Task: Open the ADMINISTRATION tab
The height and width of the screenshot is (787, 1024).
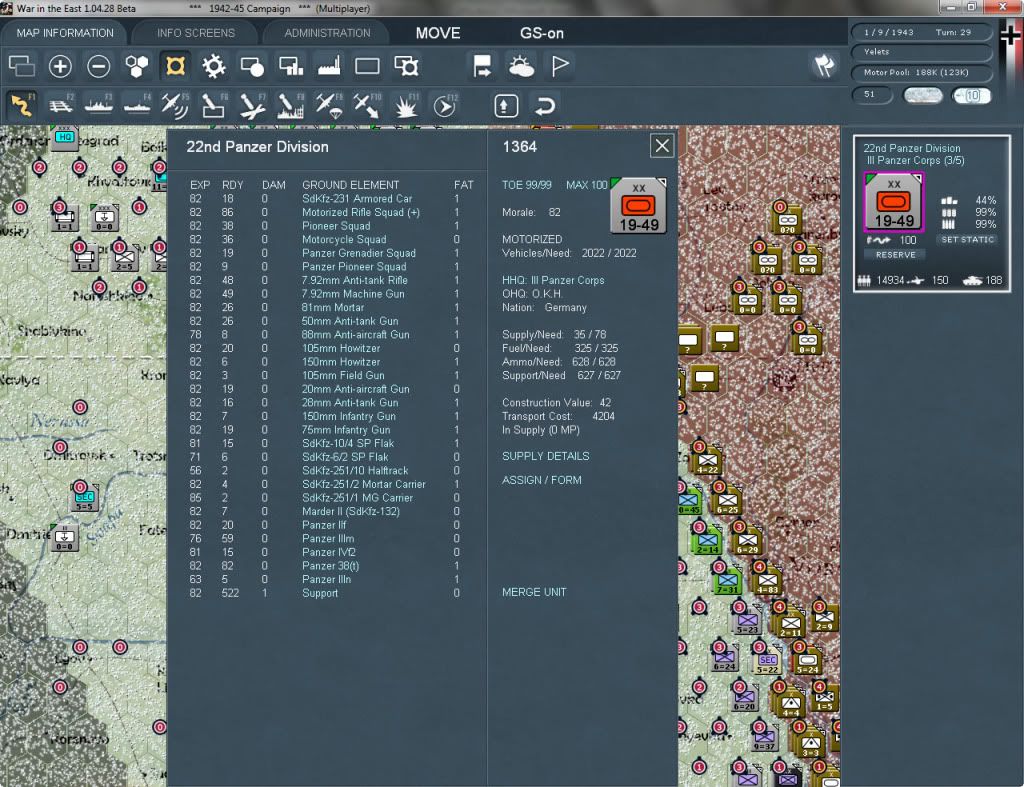Action: [327, 33]
